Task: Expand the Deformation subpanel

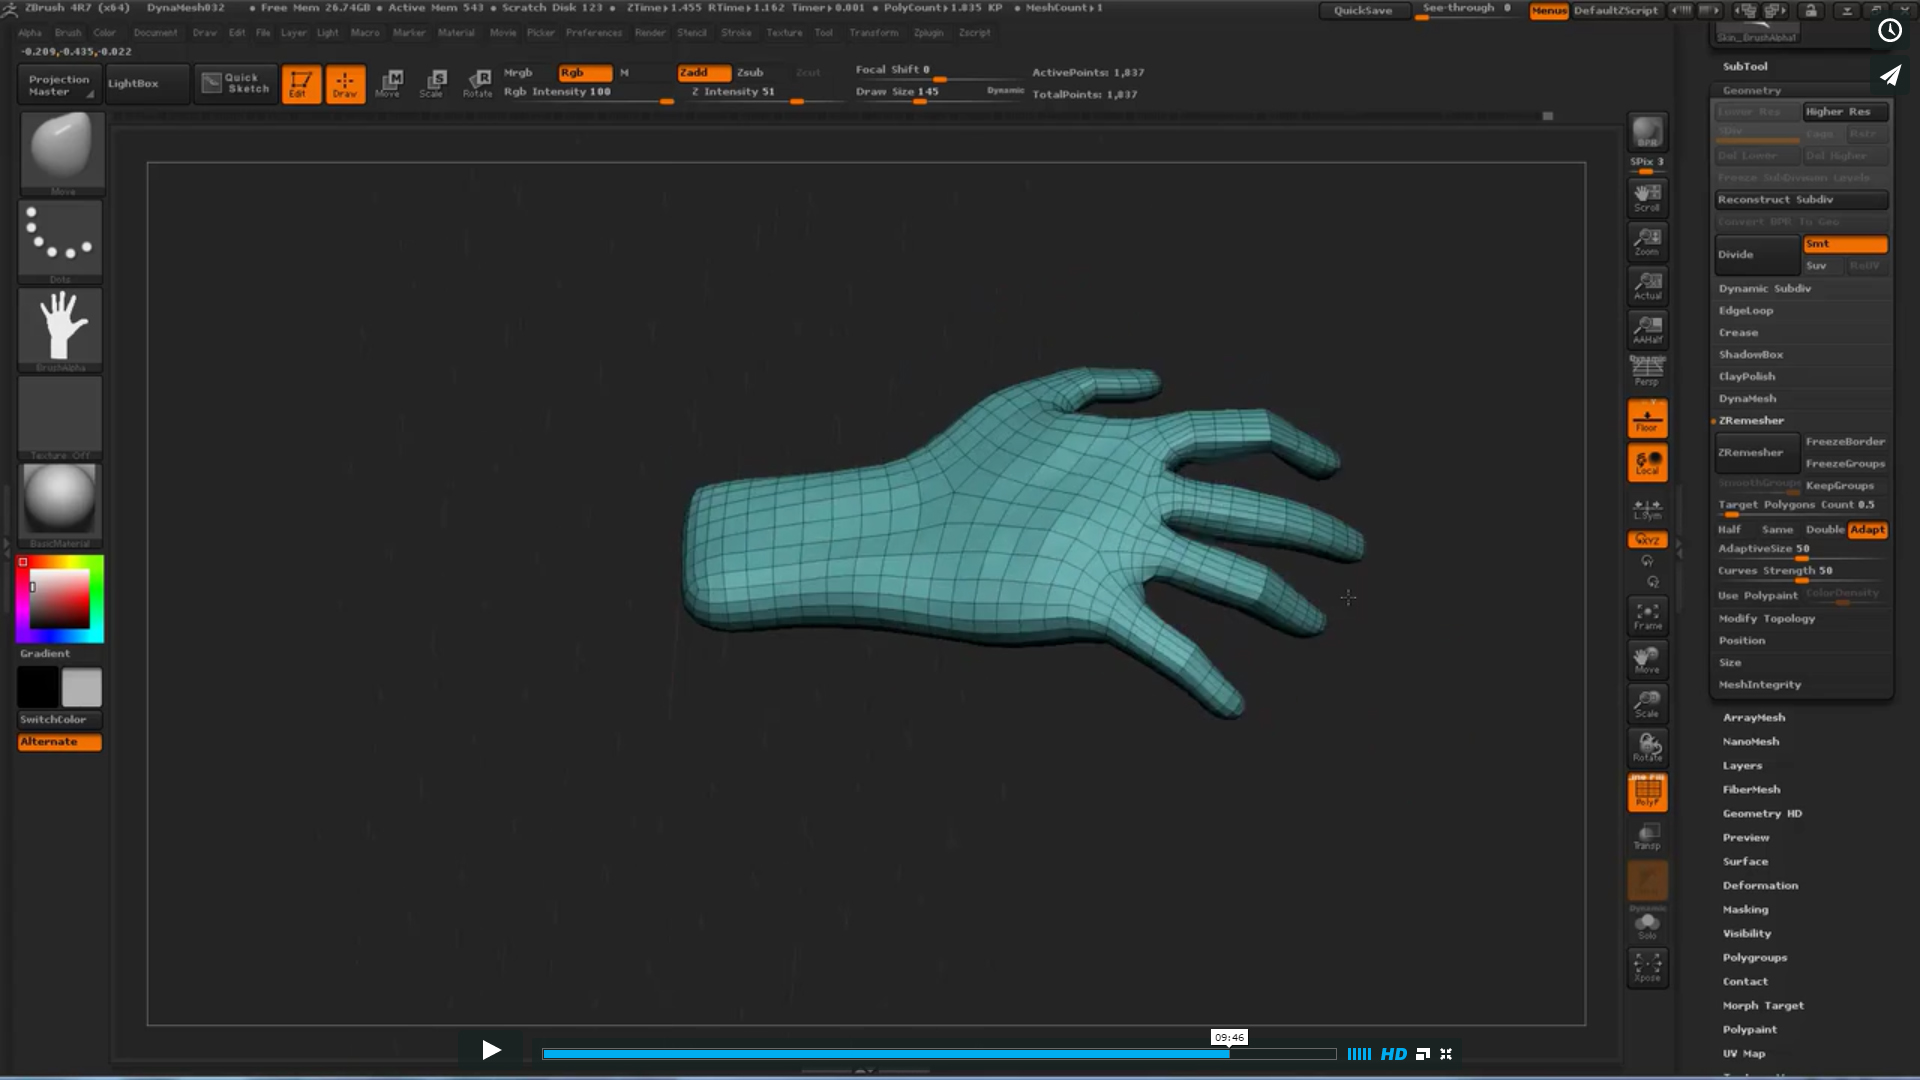Action: coord(1760,885)
